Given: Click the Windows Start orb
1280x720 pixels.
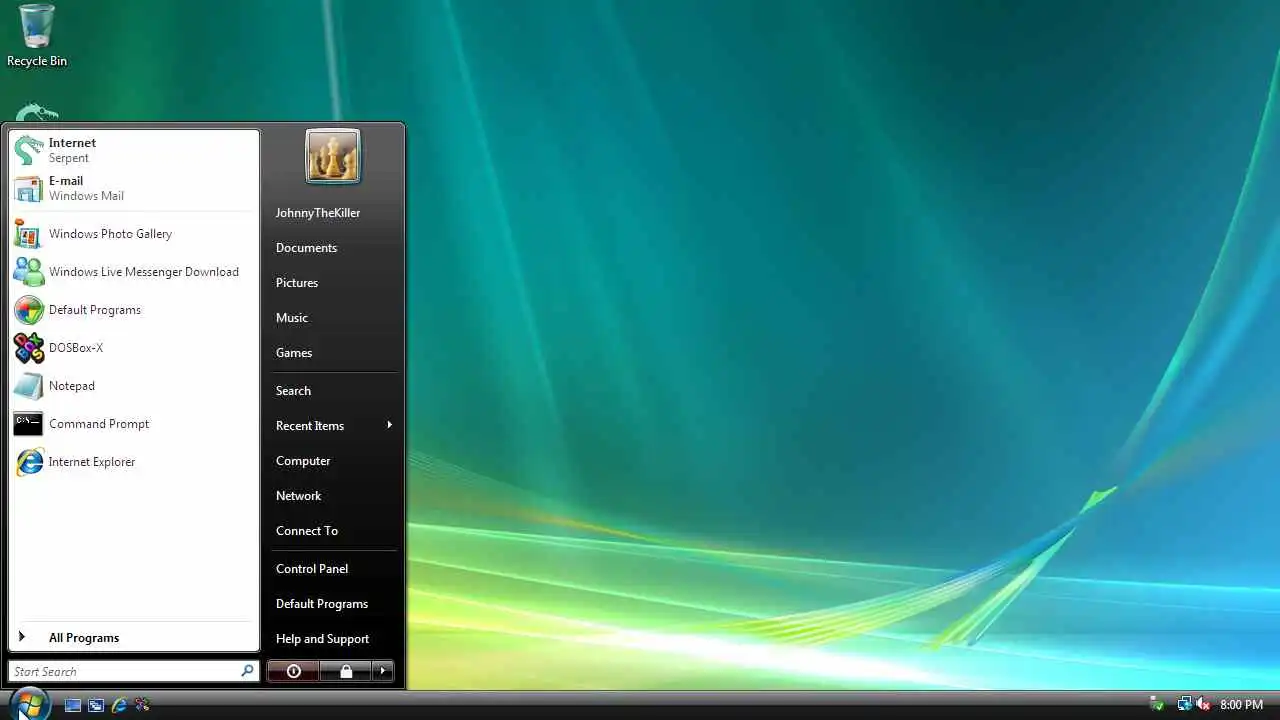Looking at the screenshot, I should click(x=29, y=703).
